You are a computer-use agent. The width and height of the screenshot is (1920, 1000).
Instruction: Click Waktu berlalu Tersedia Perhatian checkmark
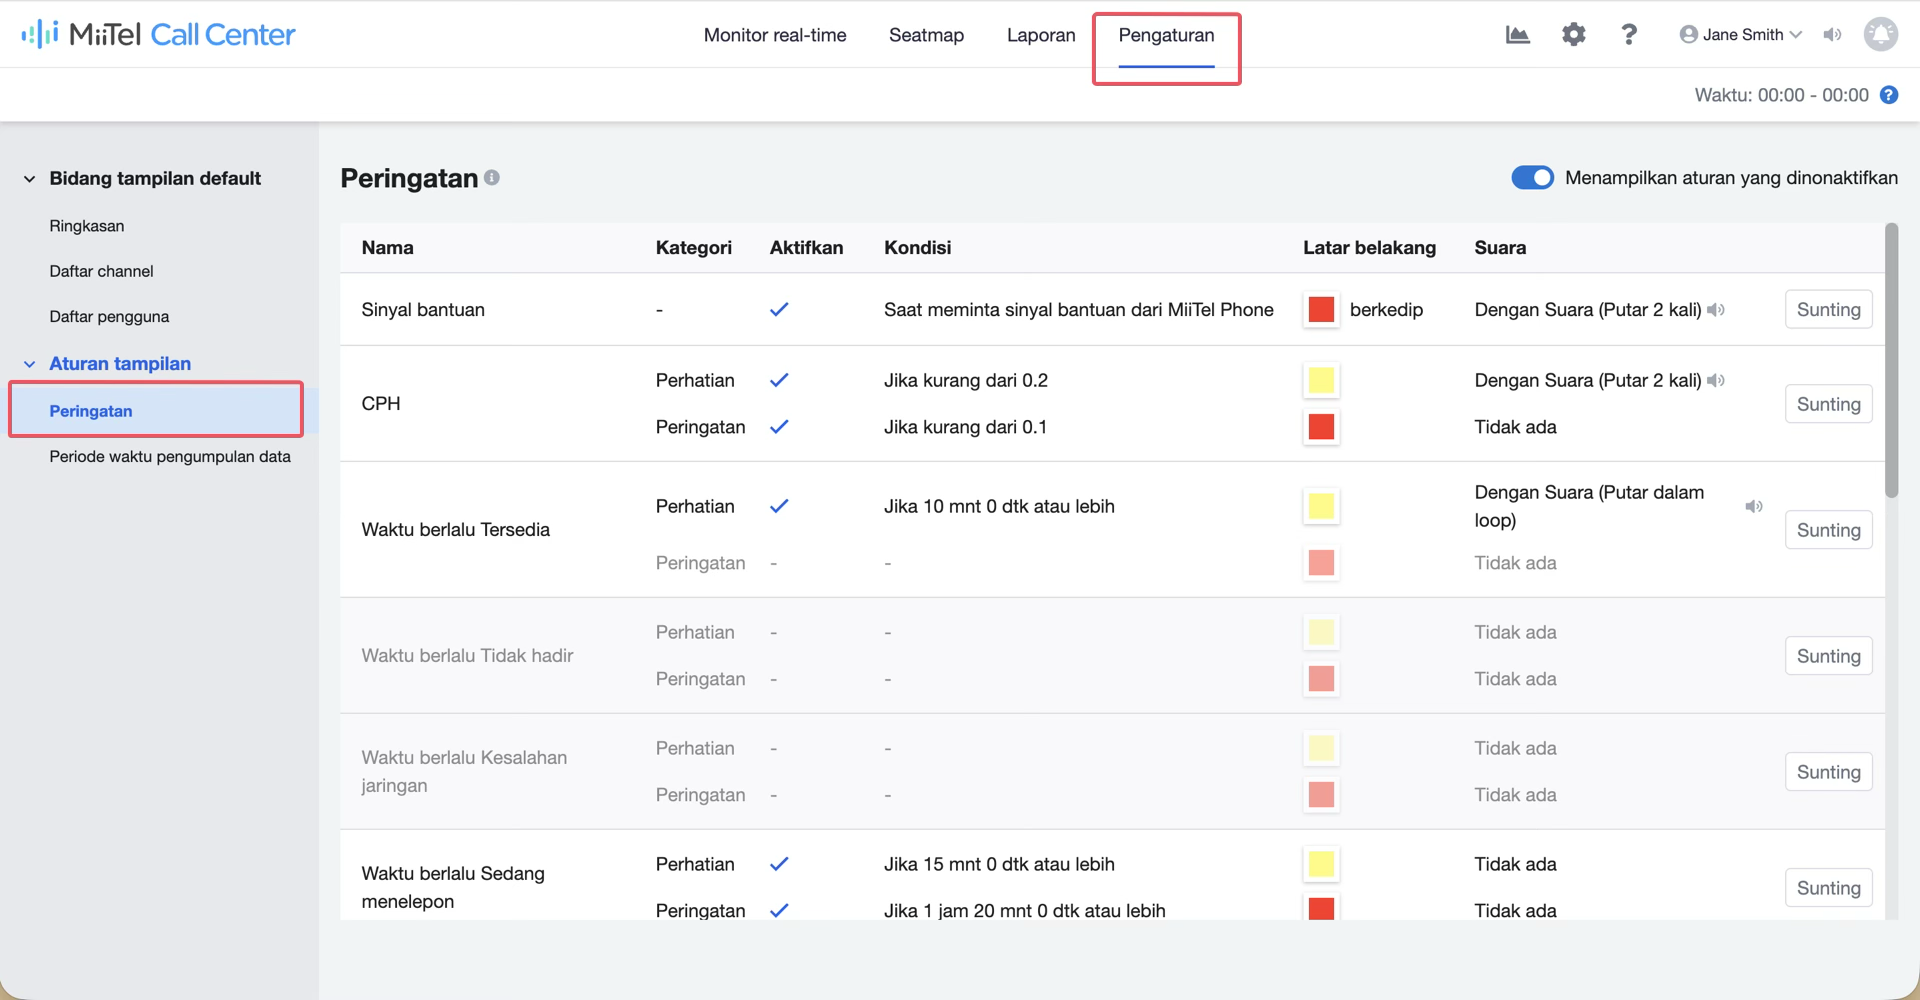pos(779,506)
